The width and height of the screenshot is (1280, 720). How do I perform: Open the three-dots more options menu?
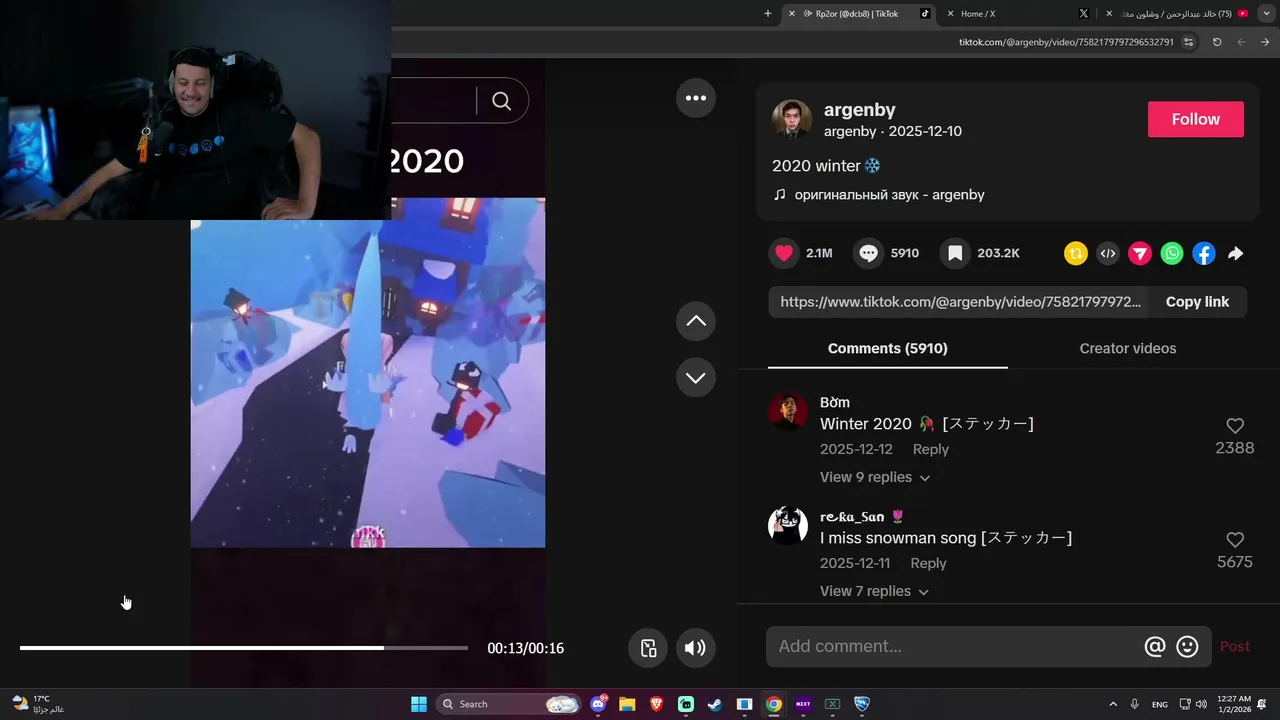696,98
